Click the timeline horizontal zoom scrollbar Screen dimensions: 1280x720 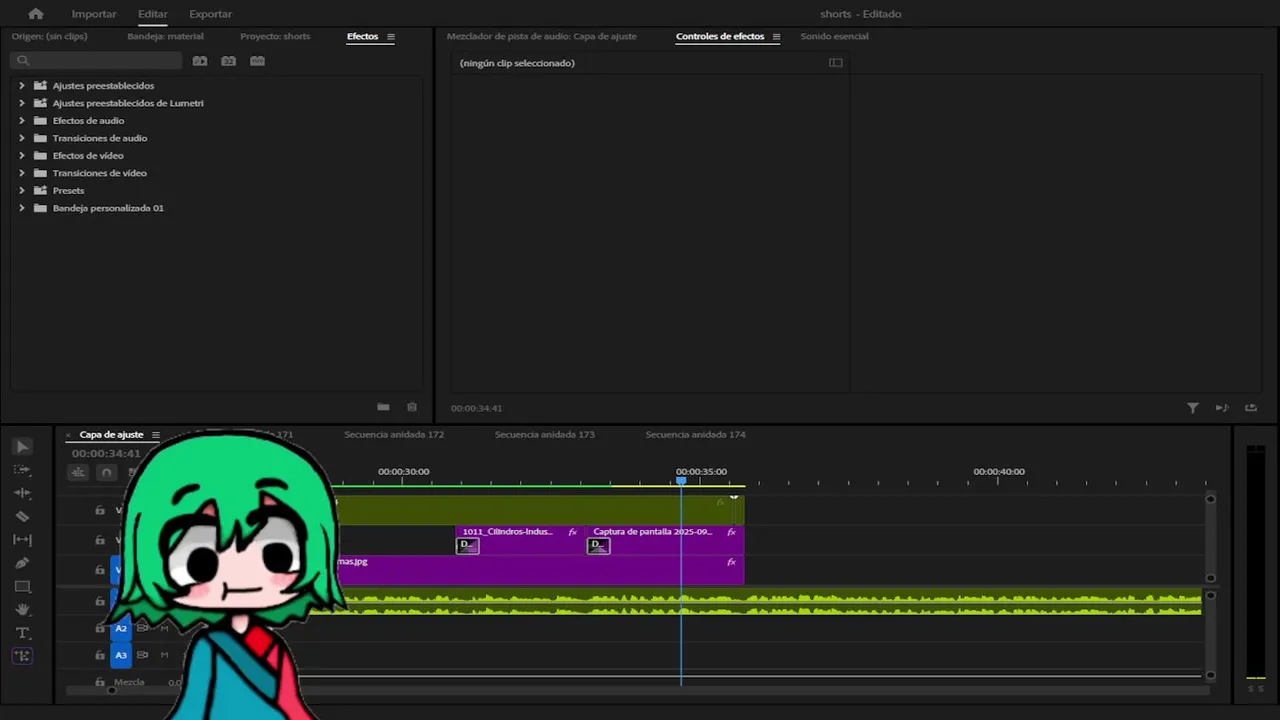point(636,690)
